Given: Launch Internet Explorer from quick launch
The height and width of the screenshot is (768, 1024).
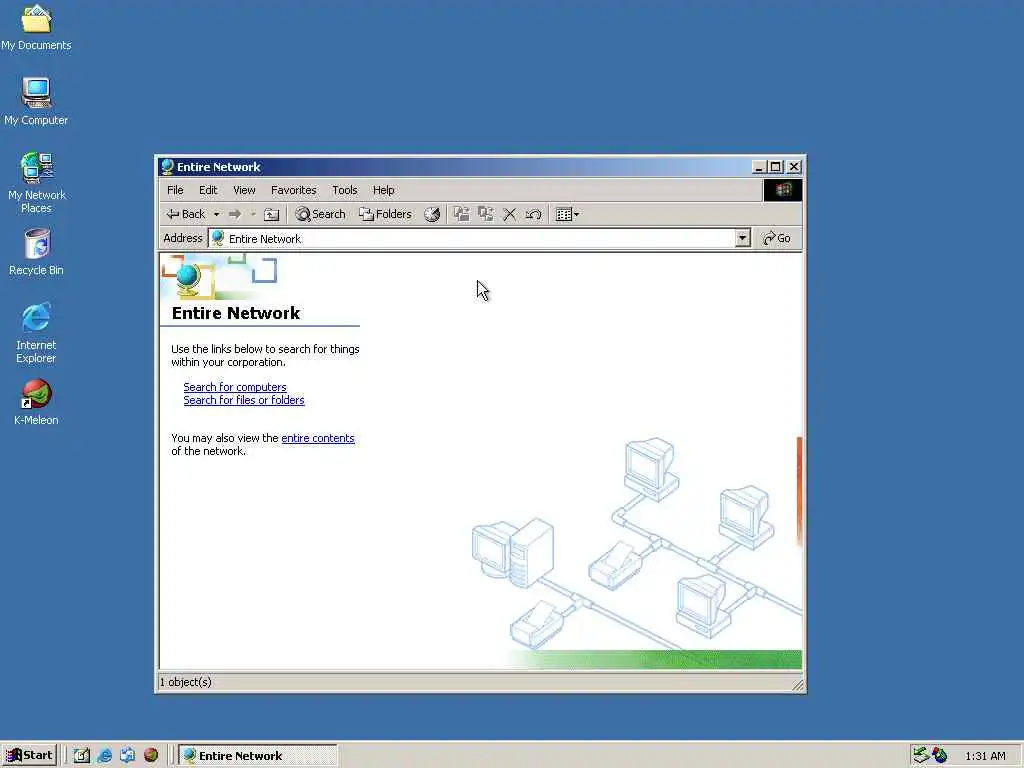Looking at the screenshot, I should pyautogui.click(x=104, y=756).
